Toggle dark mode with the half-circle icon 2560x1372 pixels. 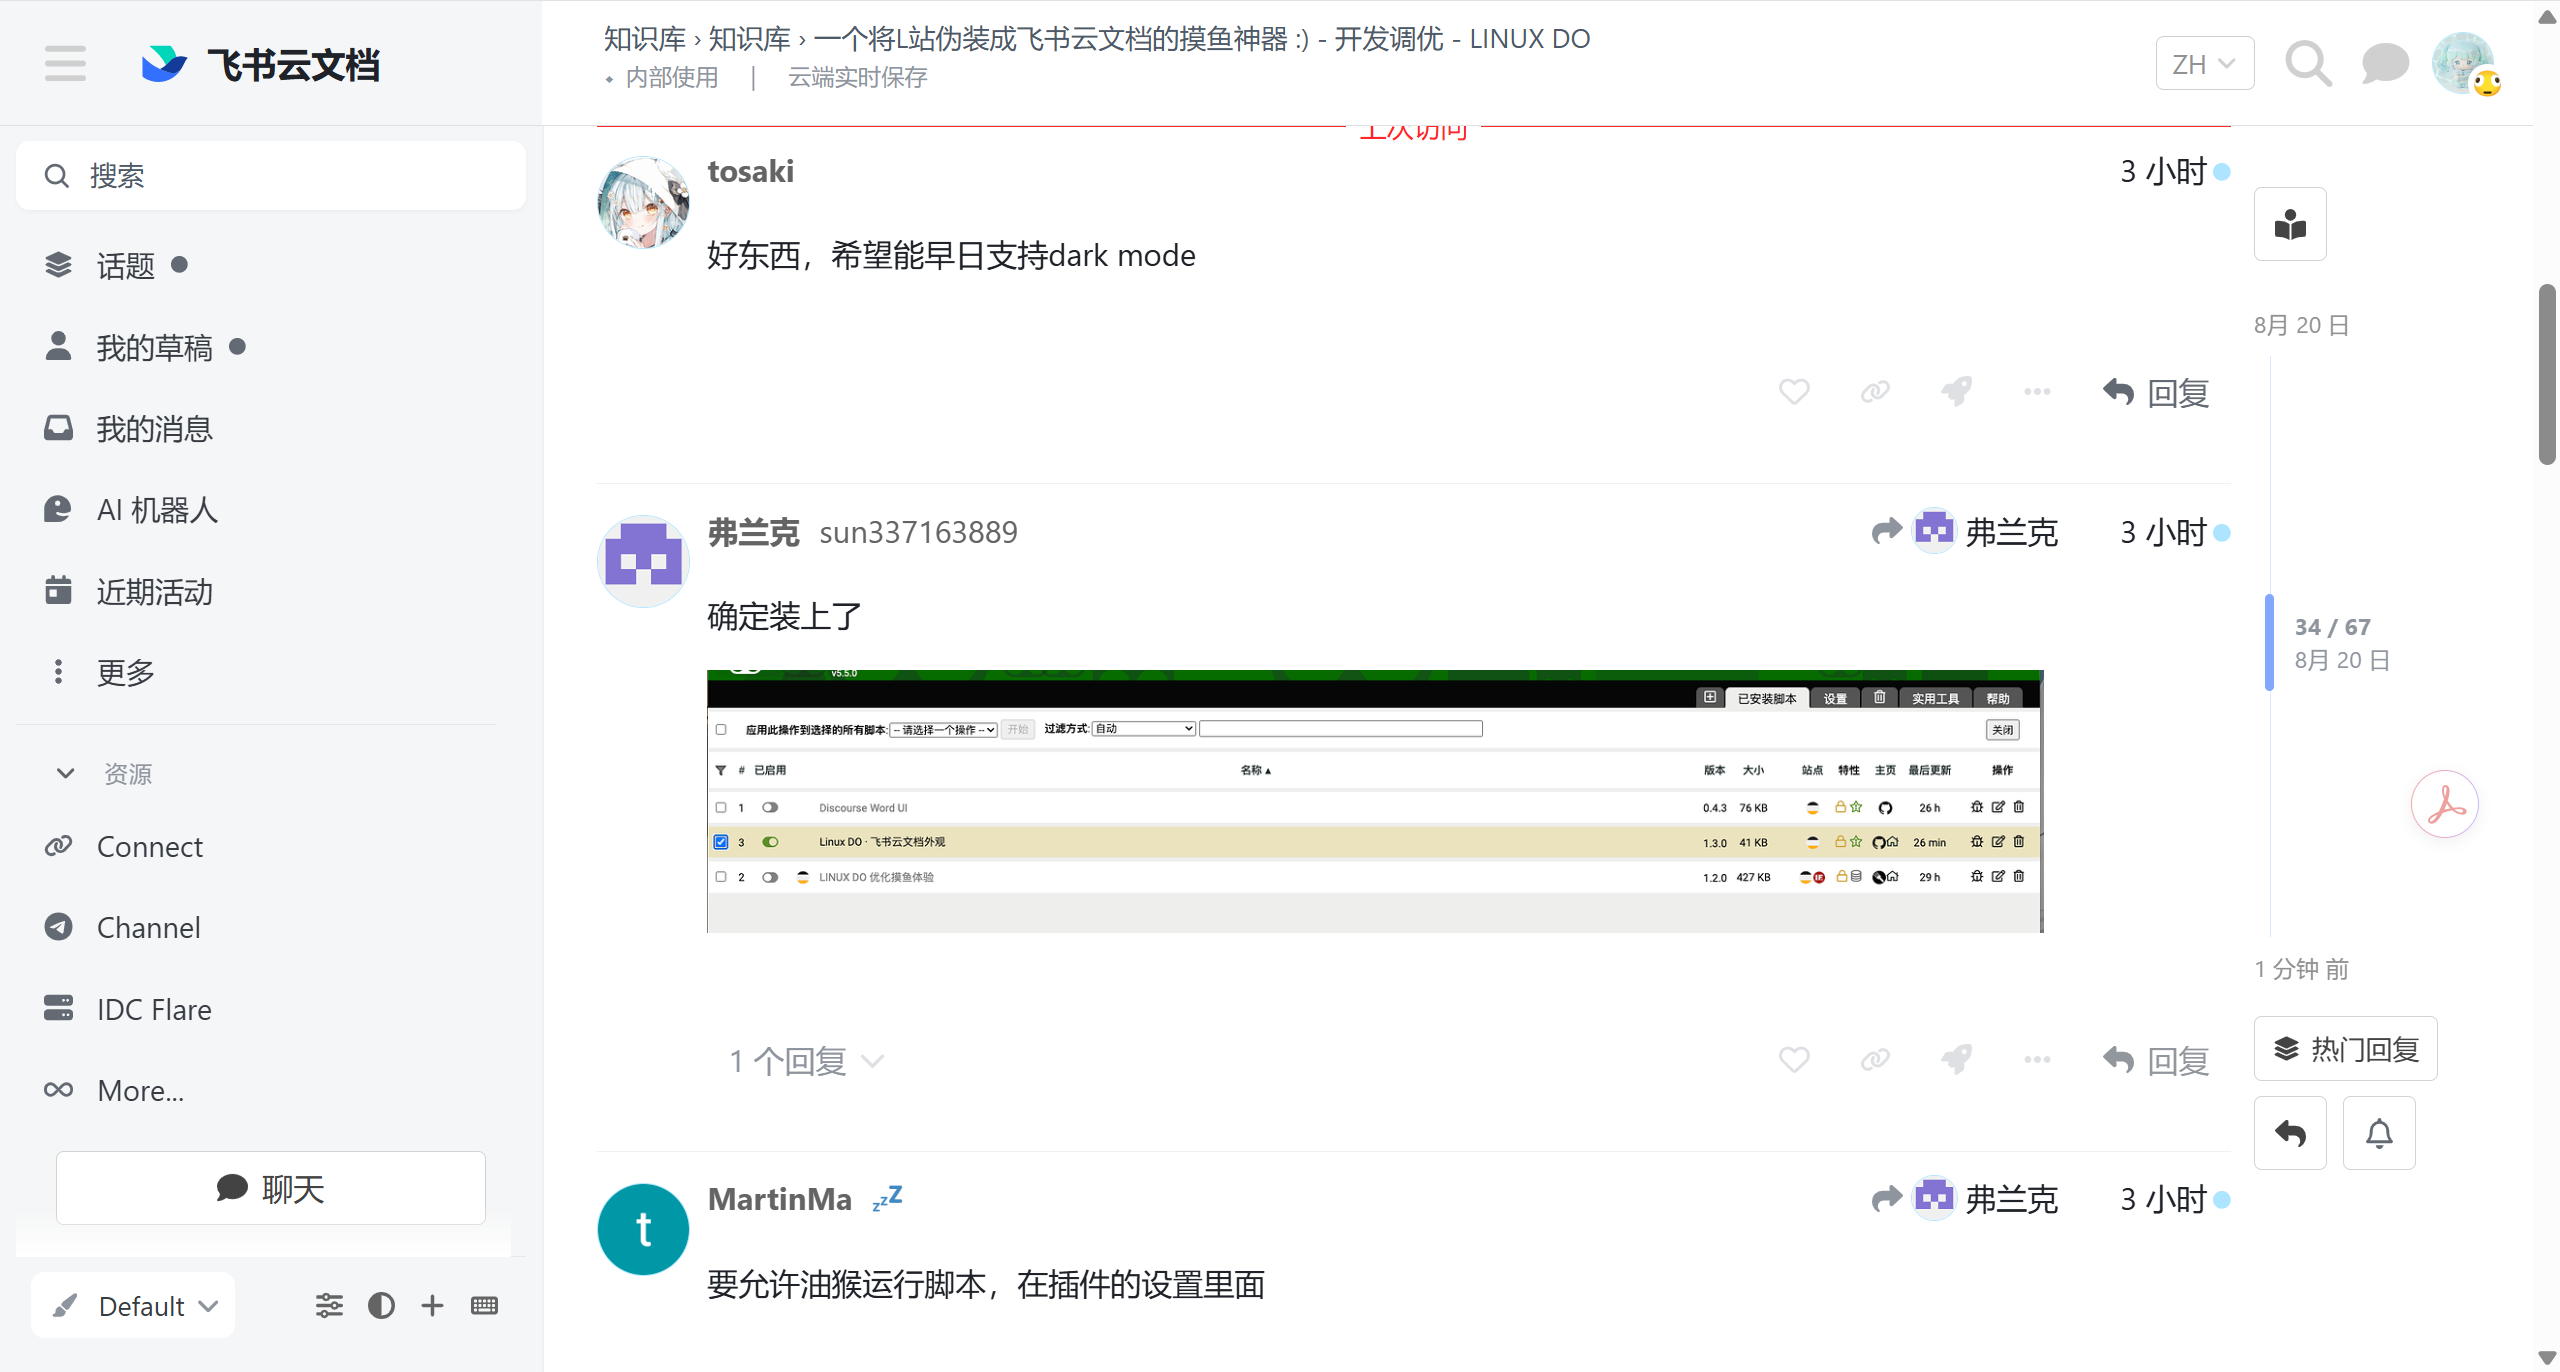click(381, 1306)
